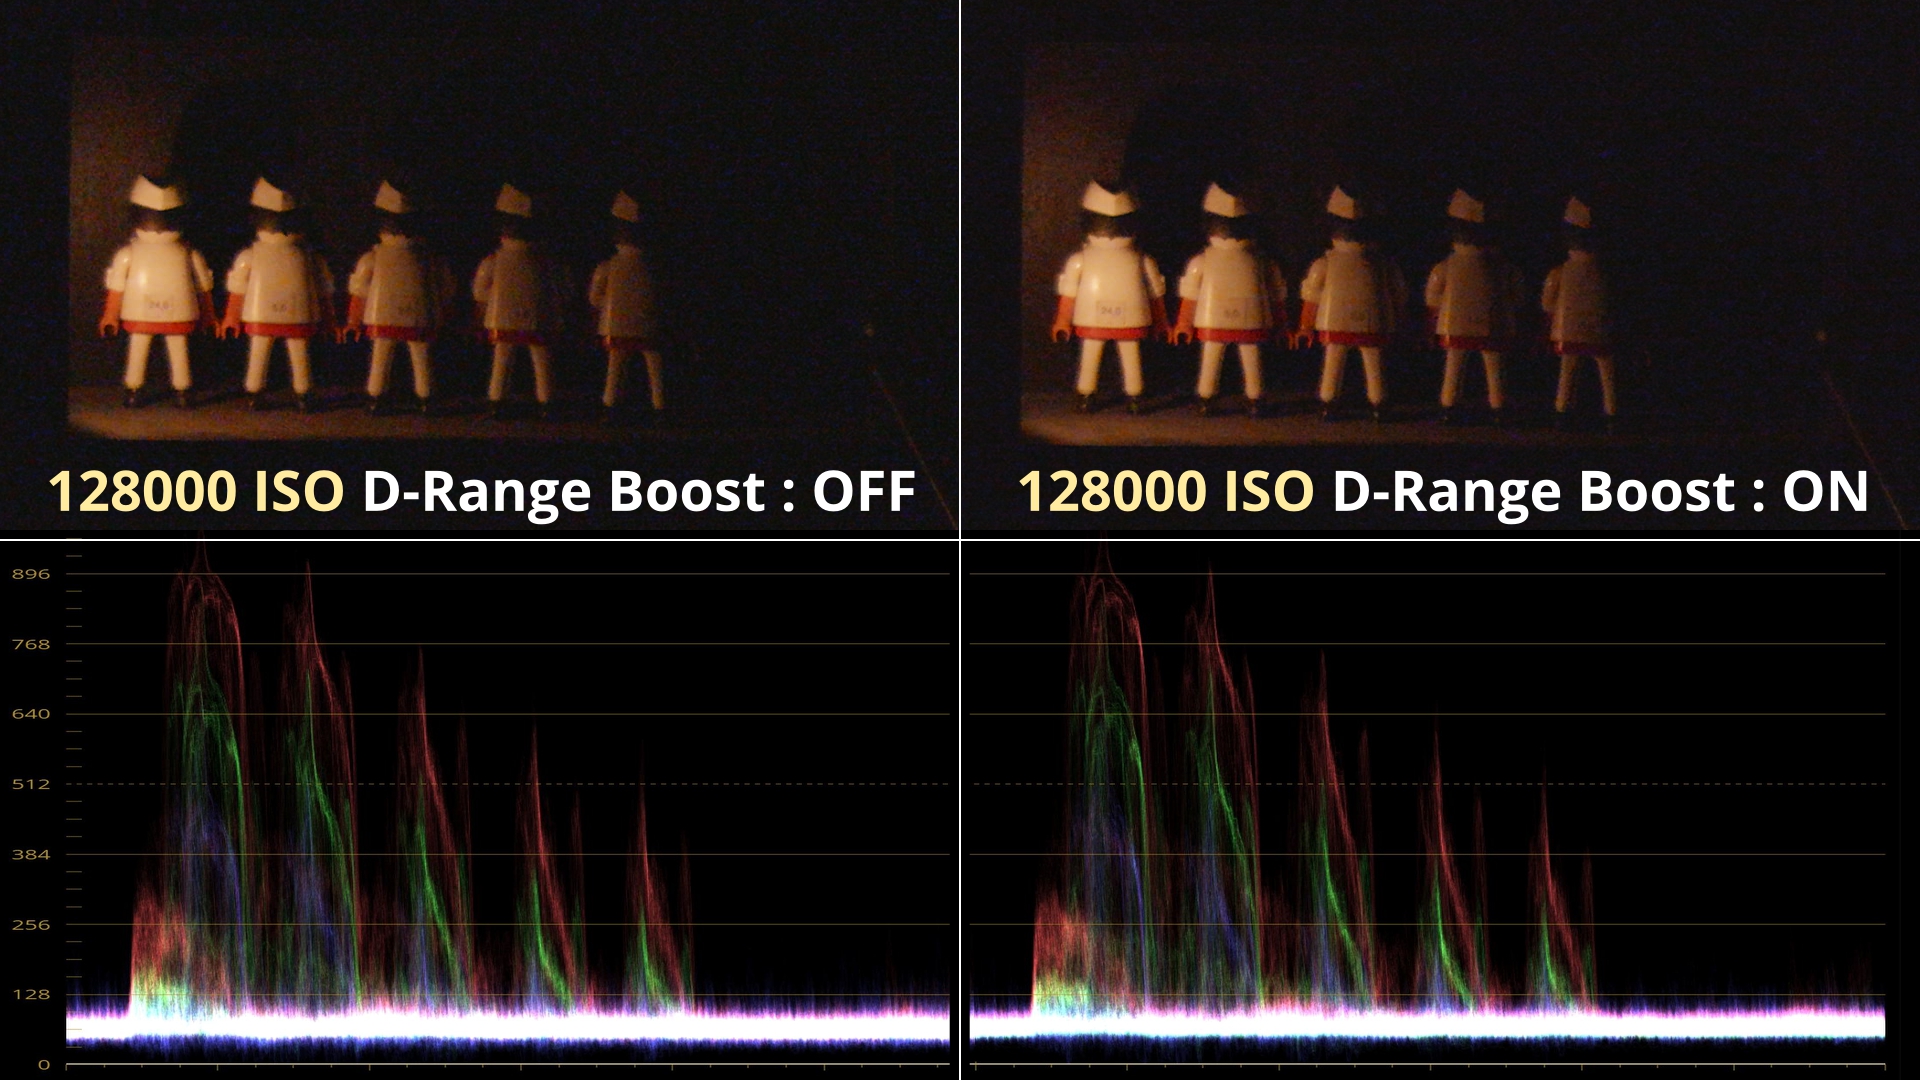Click the 0 waveform scale label
1920x1080 pixels.
[x=43, y=1065]
